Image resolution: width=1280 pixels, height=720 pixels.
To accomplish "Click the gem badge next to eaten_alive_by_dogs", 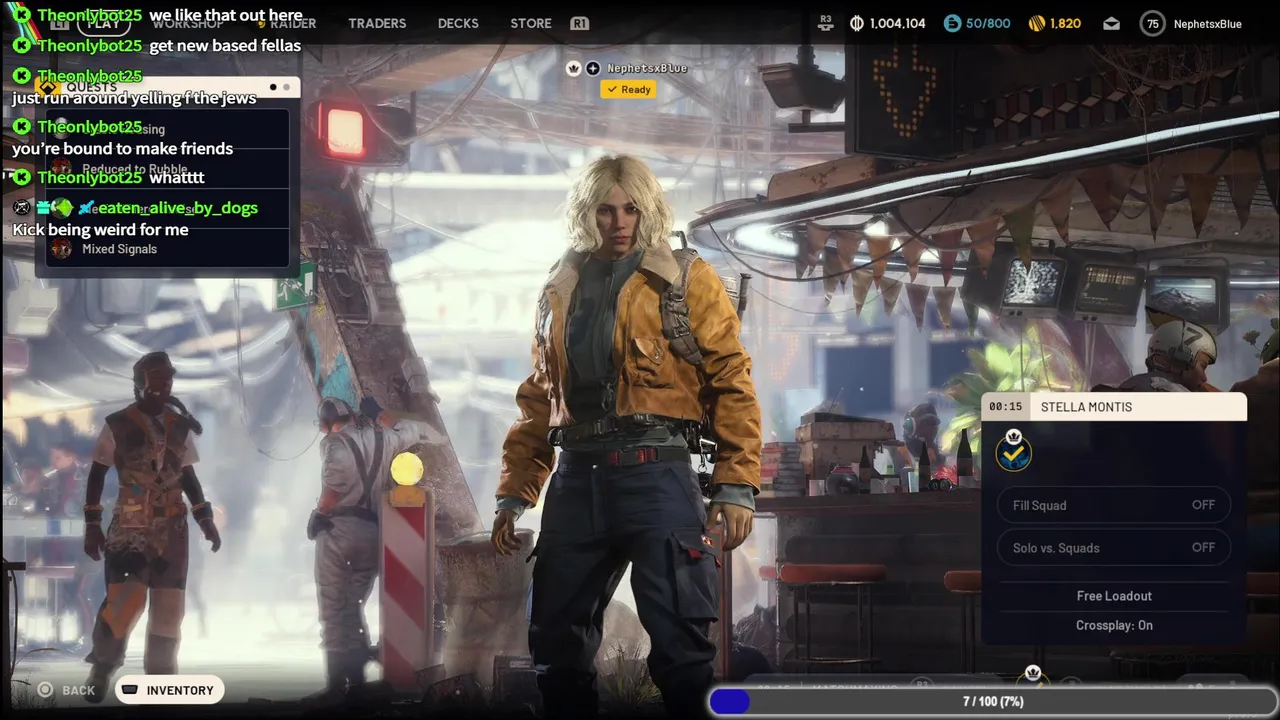I will click(x=63, y=208).
